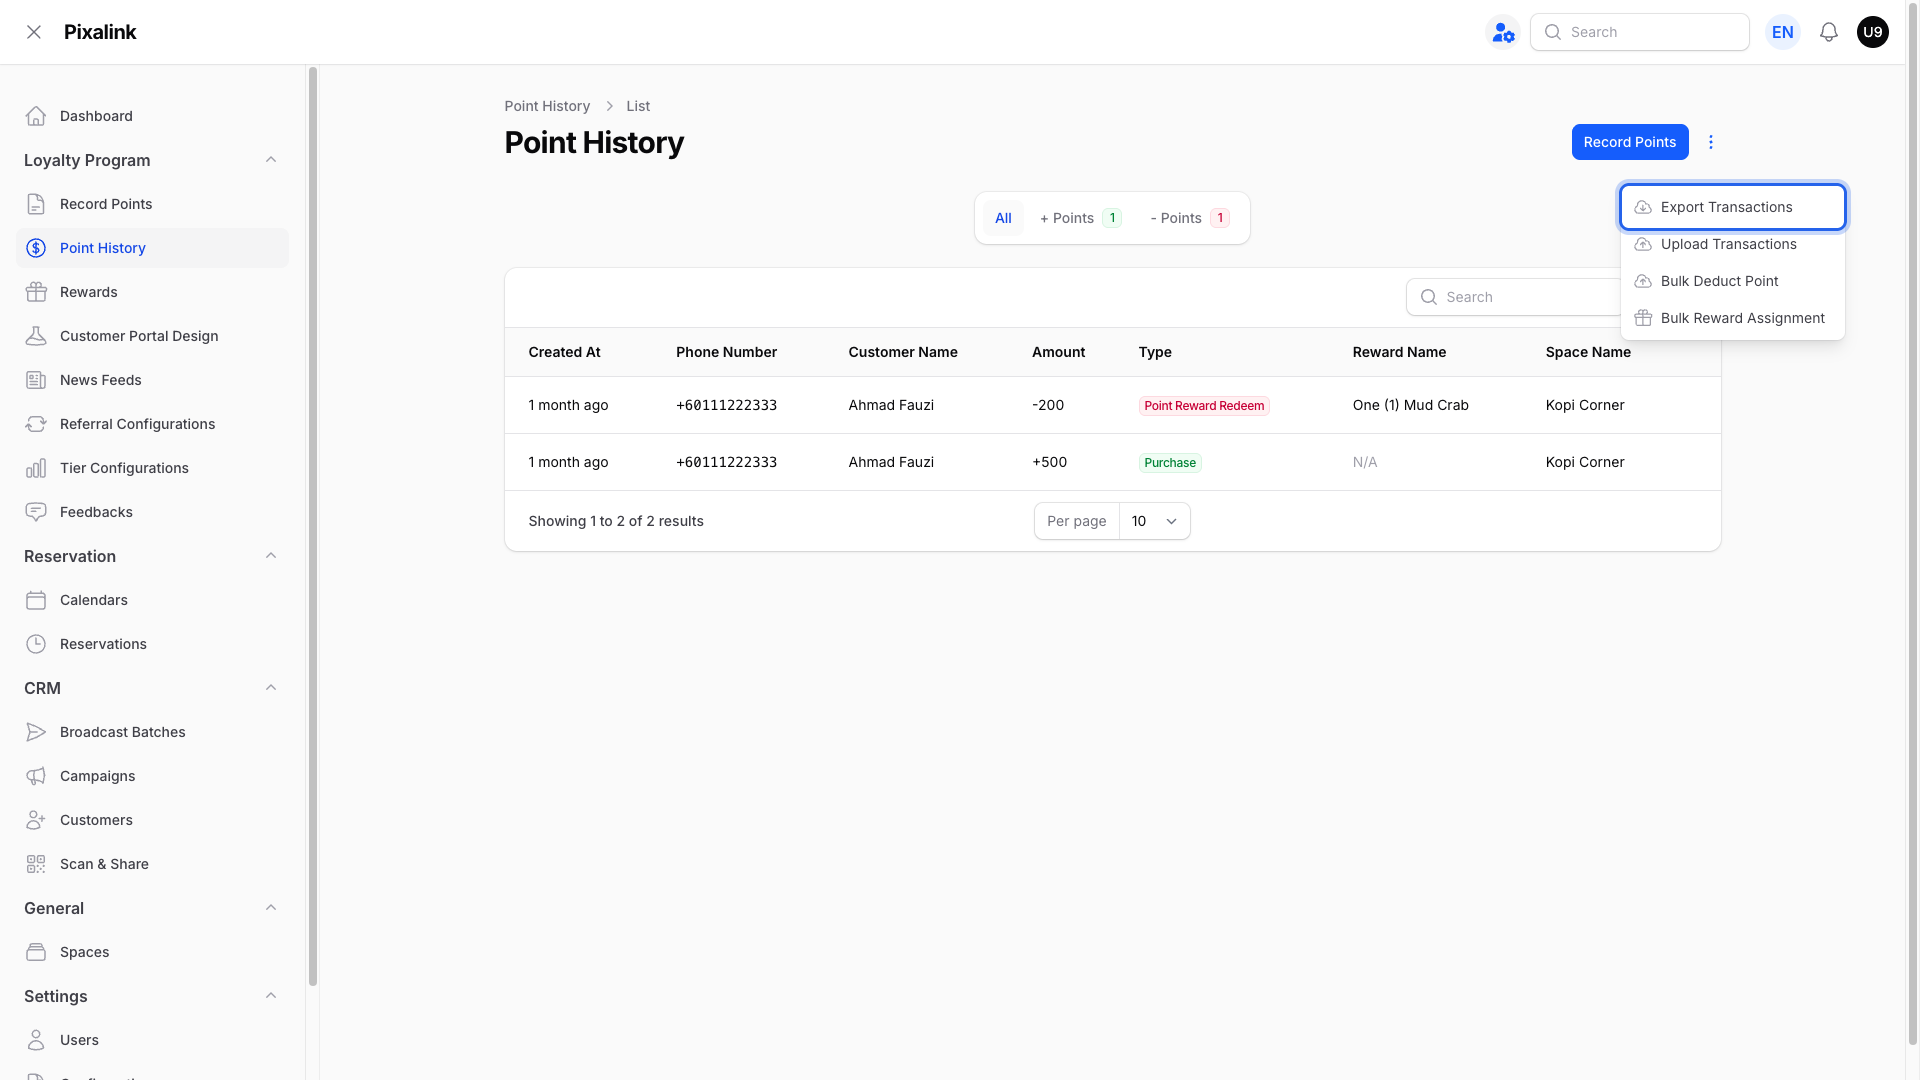Click the blue Record Points button

[1630, 142]
